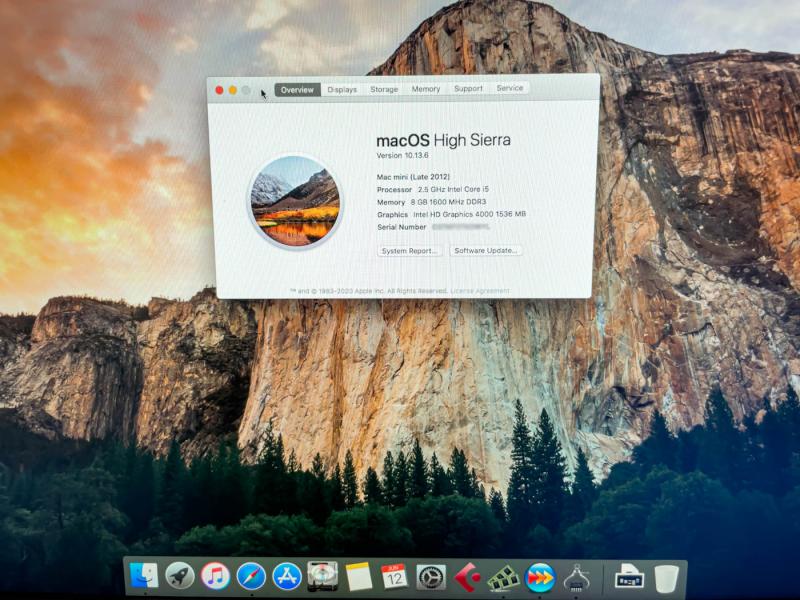The image size is (800, 600).
Task: Minimize the About This Mac window
Action: (233, 90)
